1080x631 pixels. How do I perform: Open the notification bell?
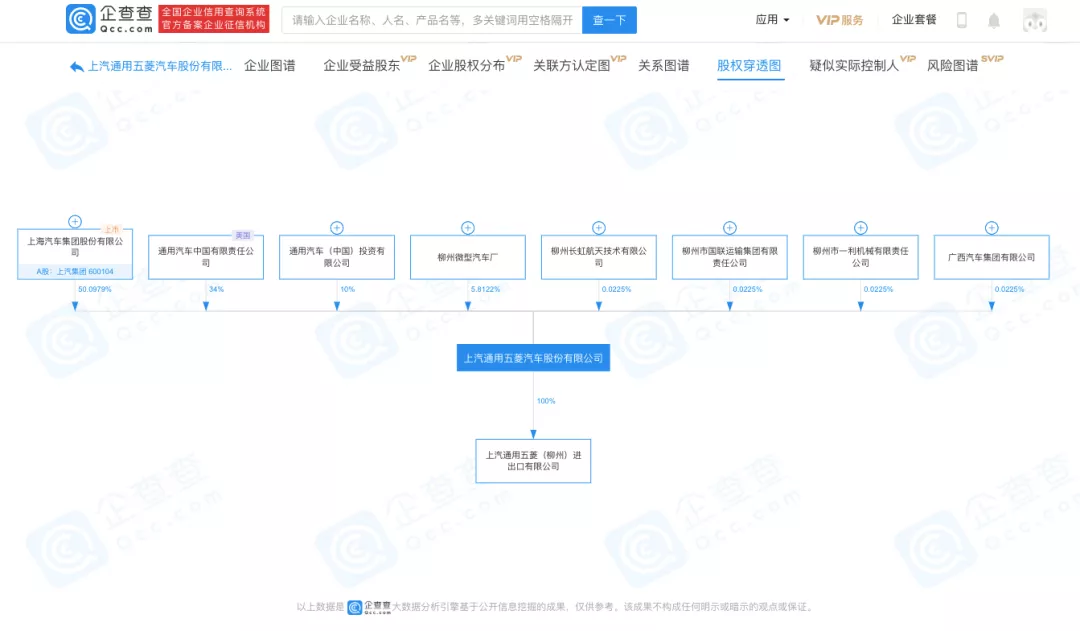click(994, 19)
